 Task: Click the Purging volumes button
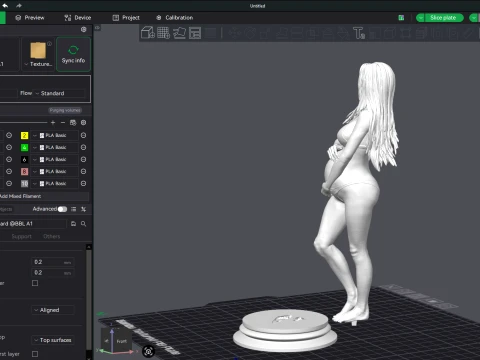click(65, 110)
